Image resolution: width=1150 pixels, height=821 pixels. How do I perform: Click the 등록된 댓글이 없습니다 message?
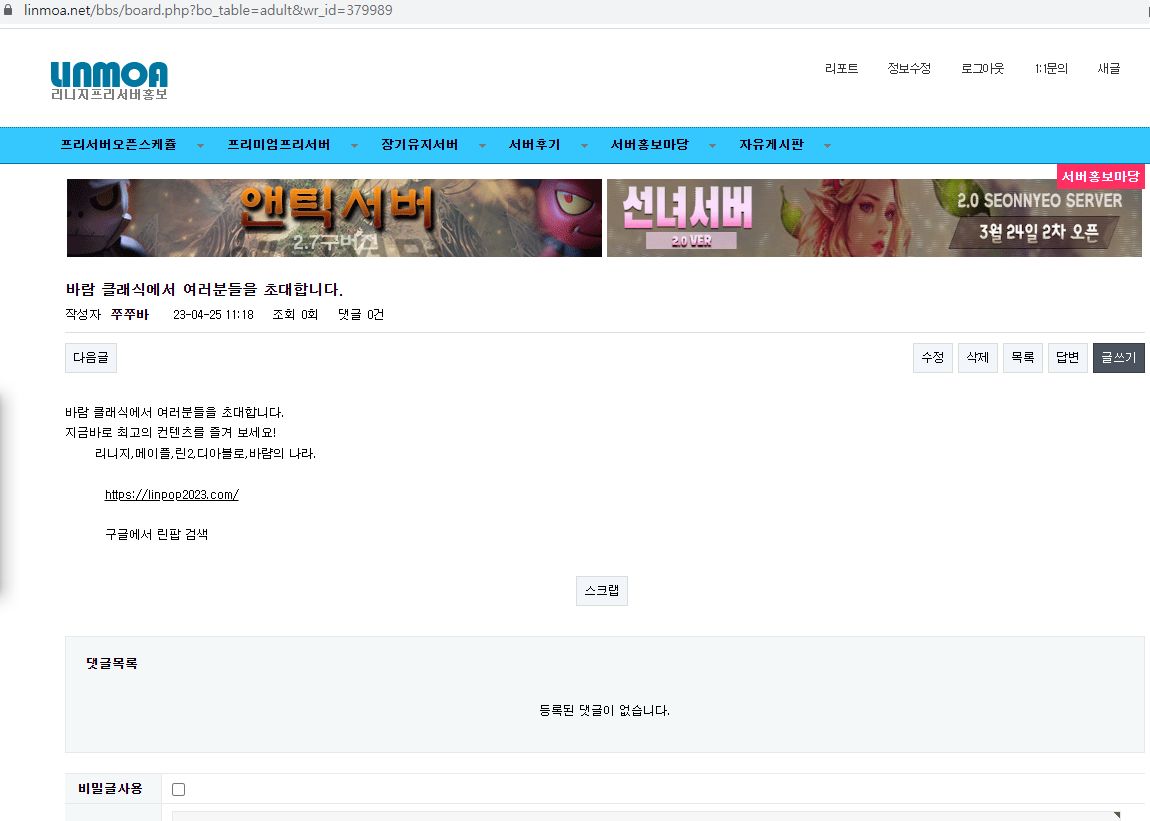tap(604, 710)
